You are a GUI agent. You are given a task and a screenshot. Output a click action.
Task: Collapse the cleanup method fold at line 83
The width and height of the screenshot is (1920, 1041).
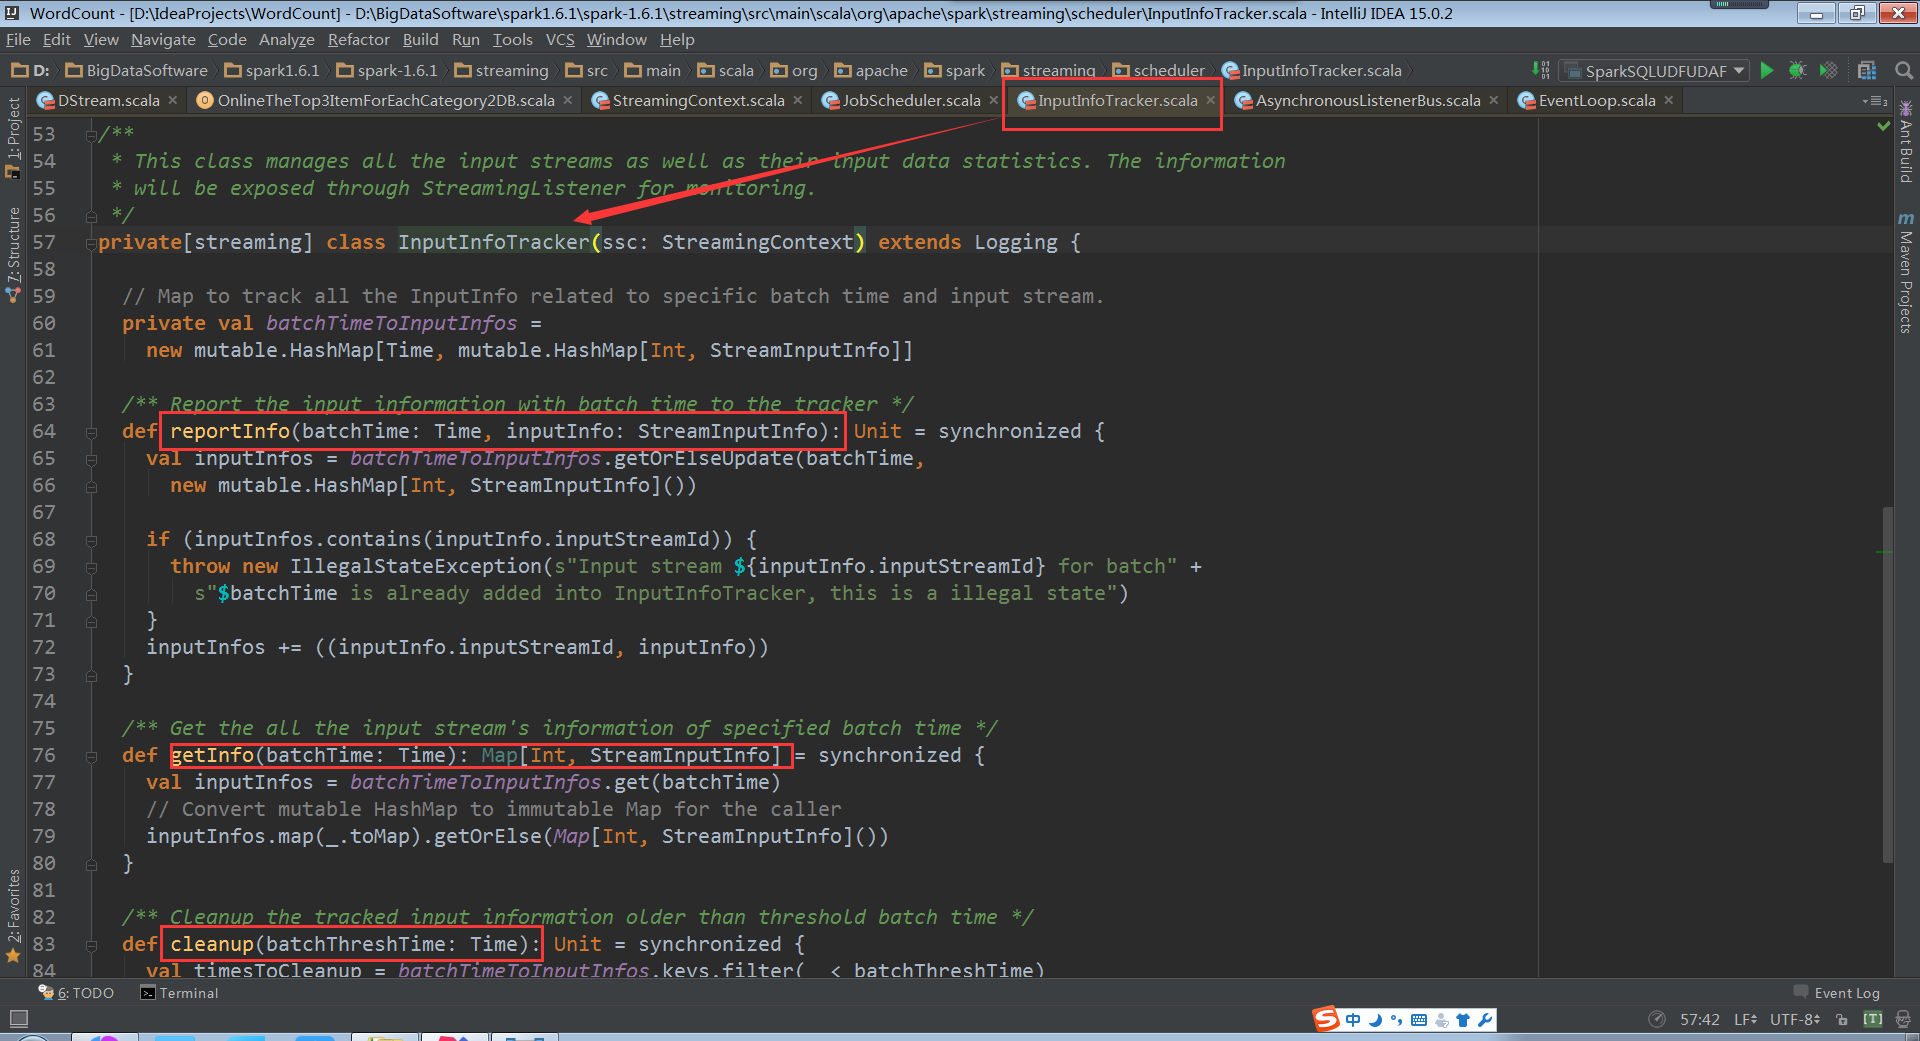coord(91,945)
